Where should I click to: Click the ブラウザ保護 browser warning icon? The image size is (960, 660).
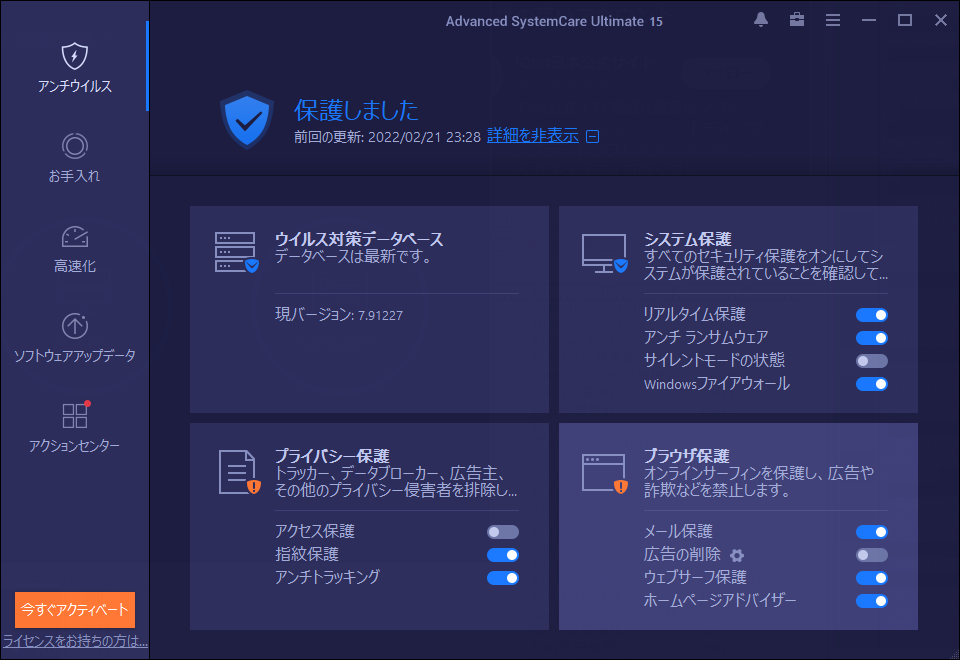604,470
